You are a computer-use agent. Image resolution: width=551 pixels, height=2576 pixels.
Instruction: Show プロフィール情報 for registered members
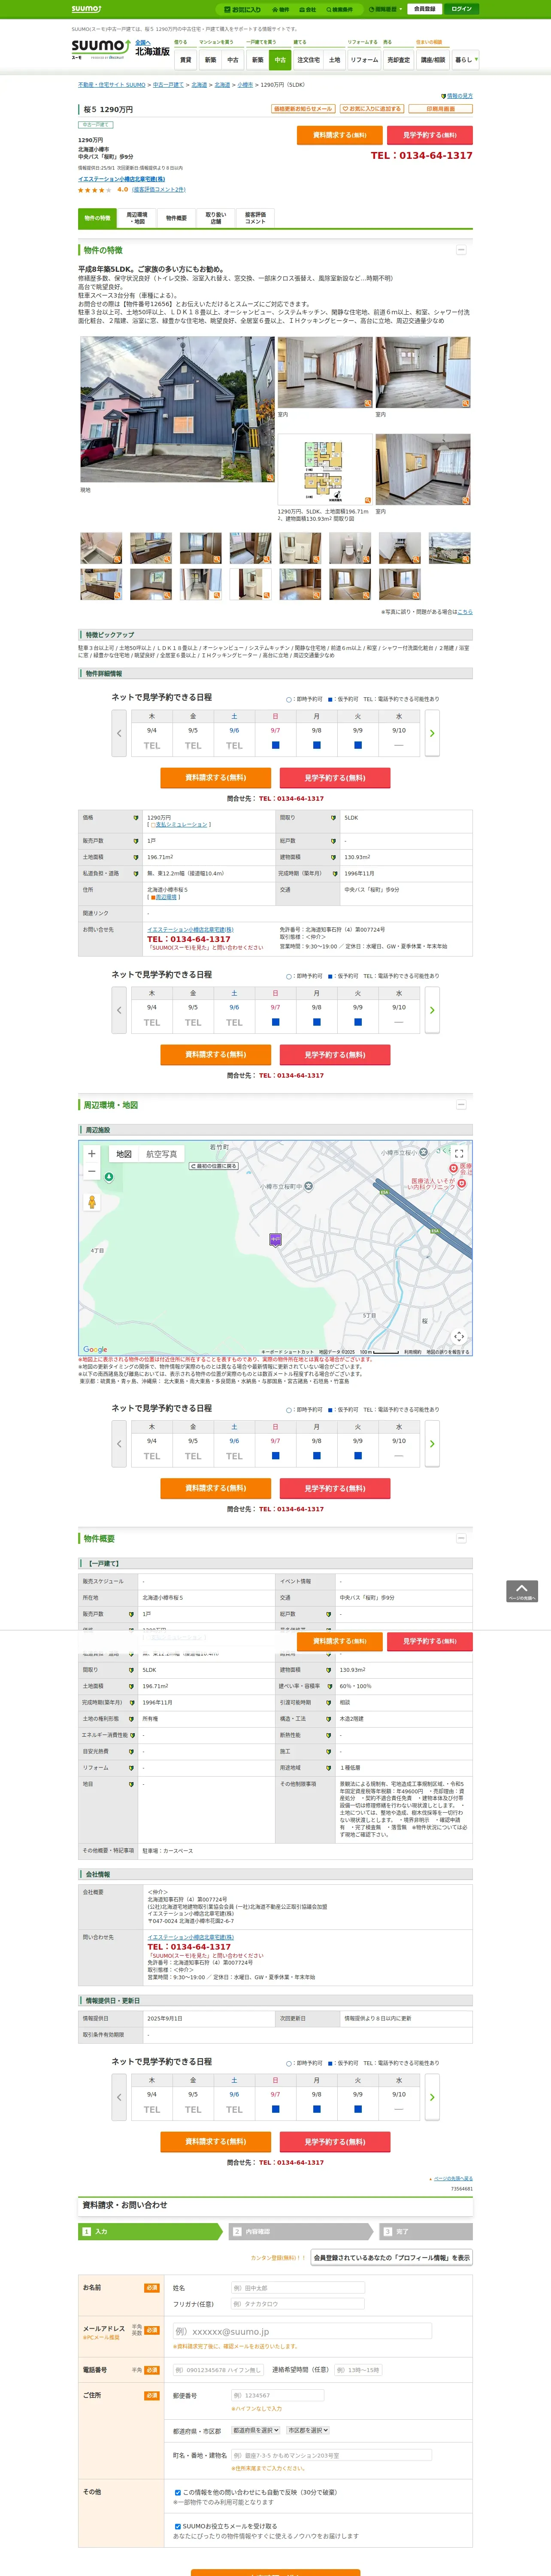(x=391, y=2257)
